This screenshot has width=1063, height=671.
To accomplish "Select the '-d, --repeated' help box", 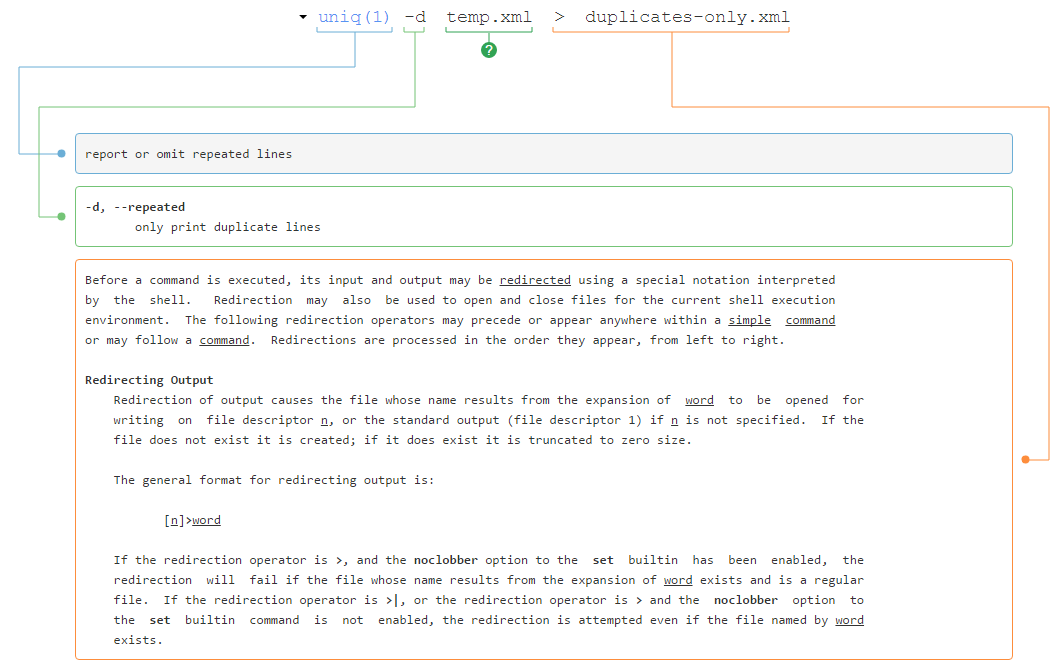I will click(543, 216).
